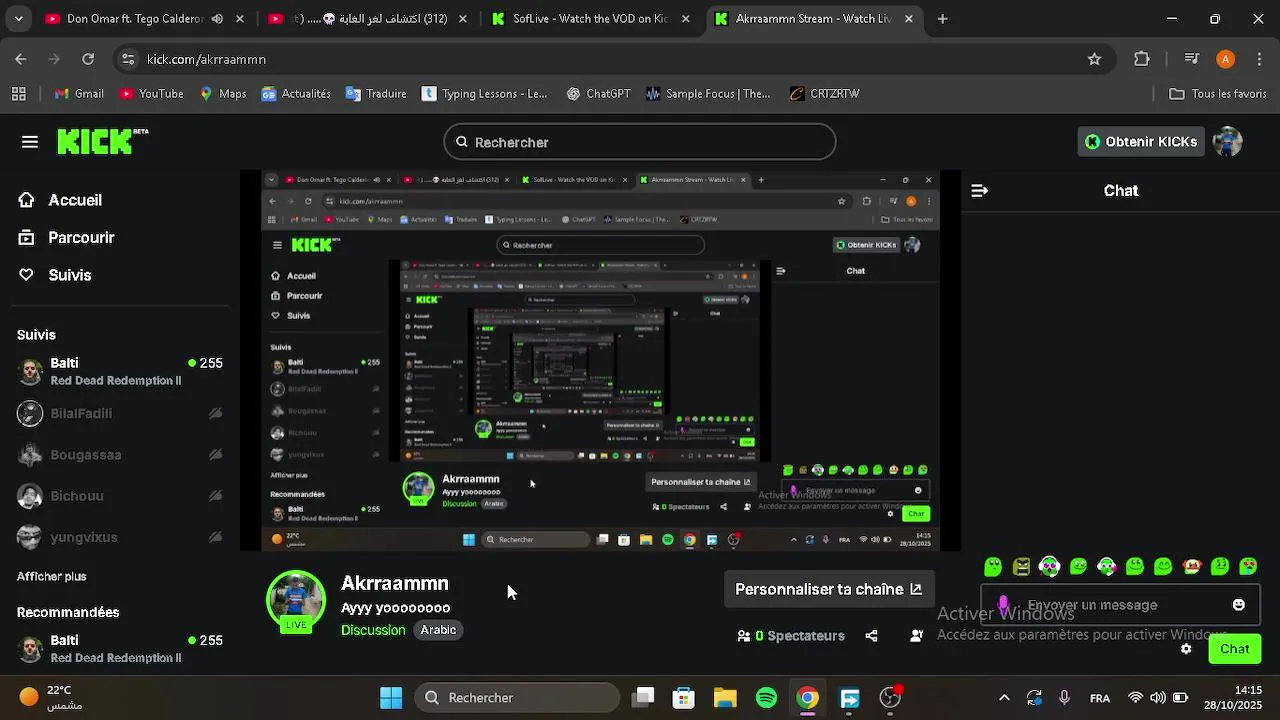Open the BilalFadili offline channel
1280x720 pixels.
click(120, 413)
